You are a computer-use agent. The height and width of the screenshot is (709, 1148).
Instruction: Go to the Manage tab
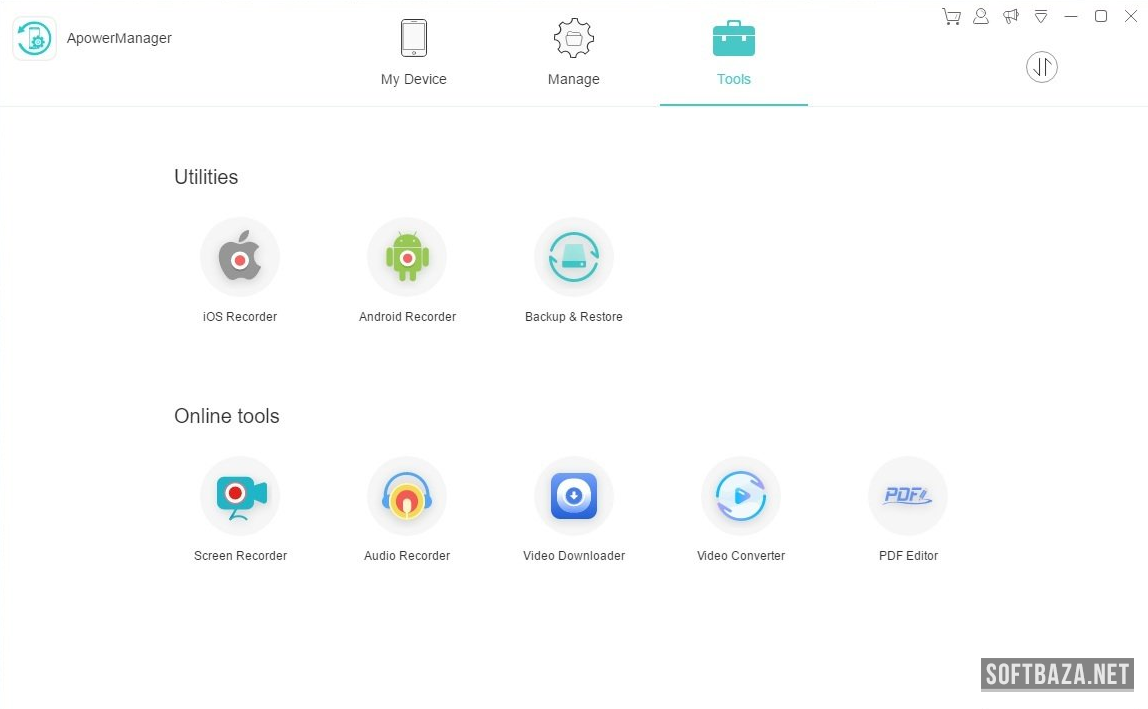point(574,53)
